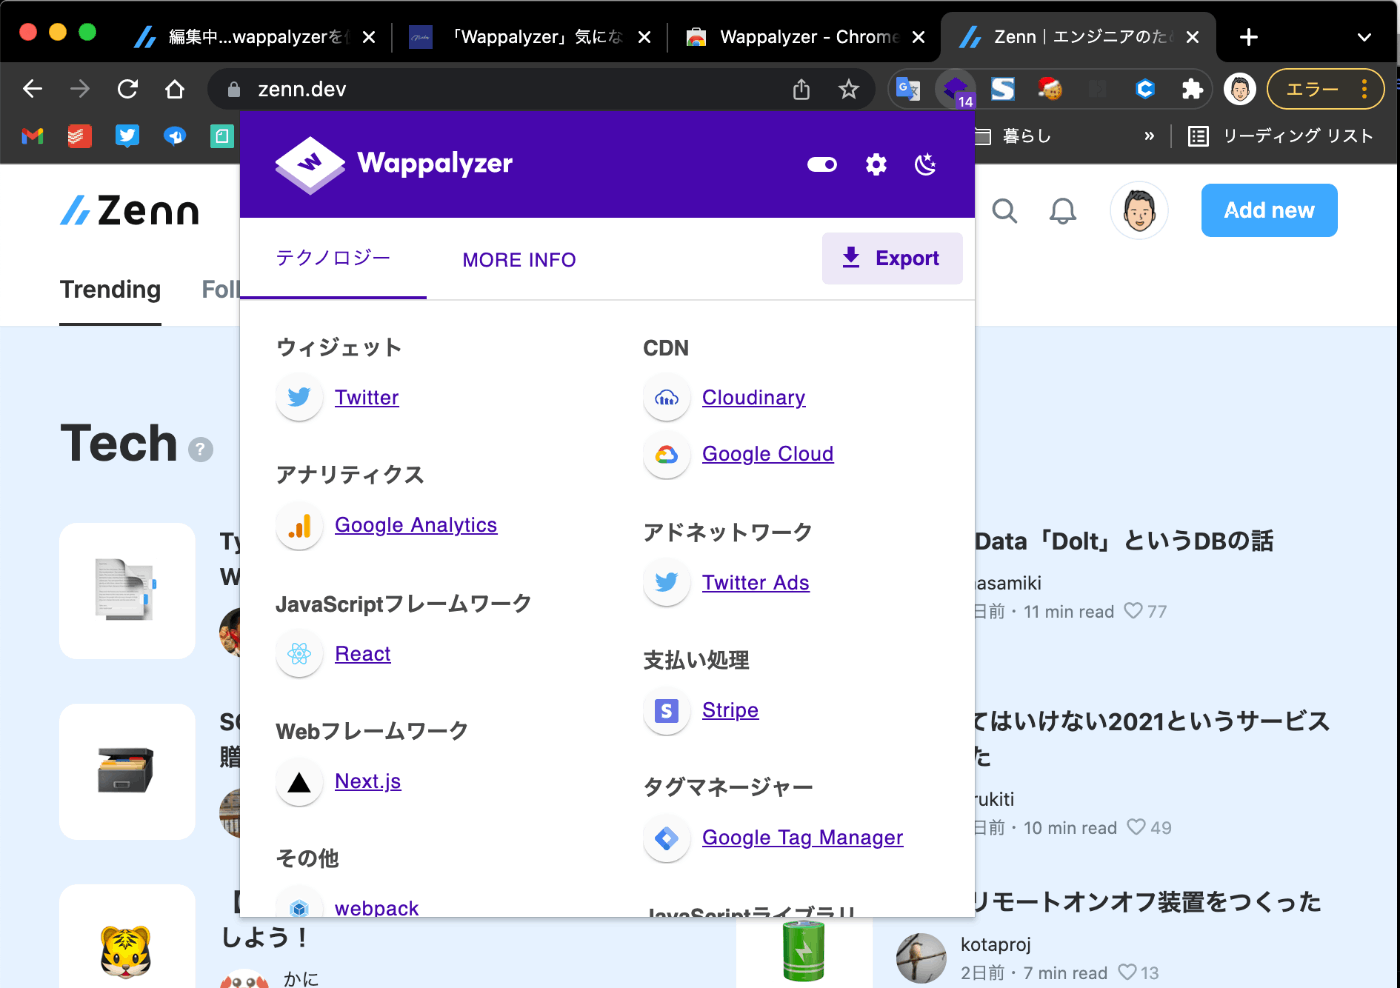Switch to the 編集中...wappalyzer browser tab

click(x=255, y=37)
